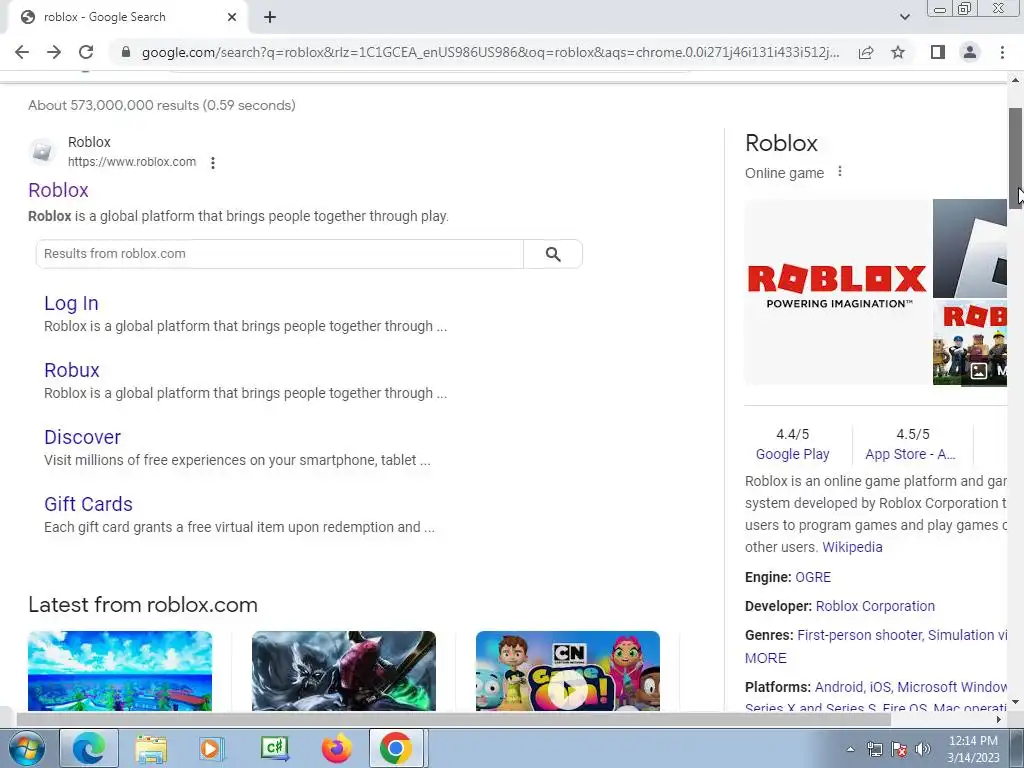Open the volume speaker tray icon
This screenshot has width=1024, height=768.
point(923,750)
